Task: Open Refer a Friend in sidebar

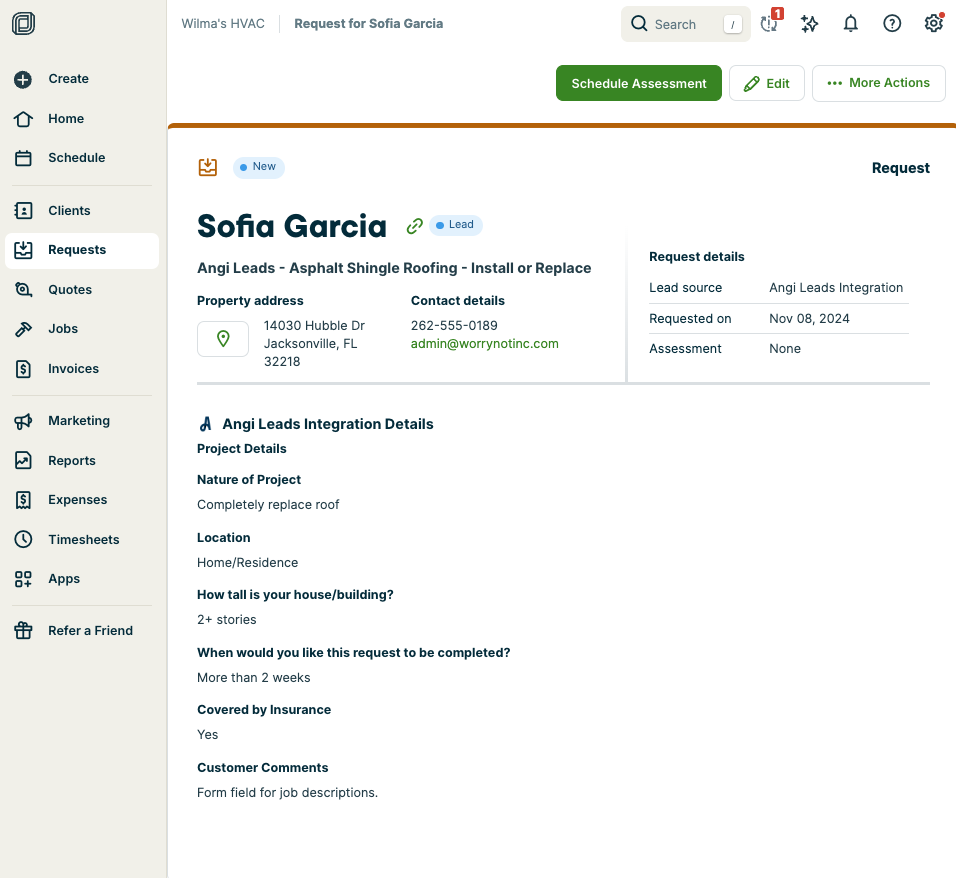Action: tap(90, 631)
